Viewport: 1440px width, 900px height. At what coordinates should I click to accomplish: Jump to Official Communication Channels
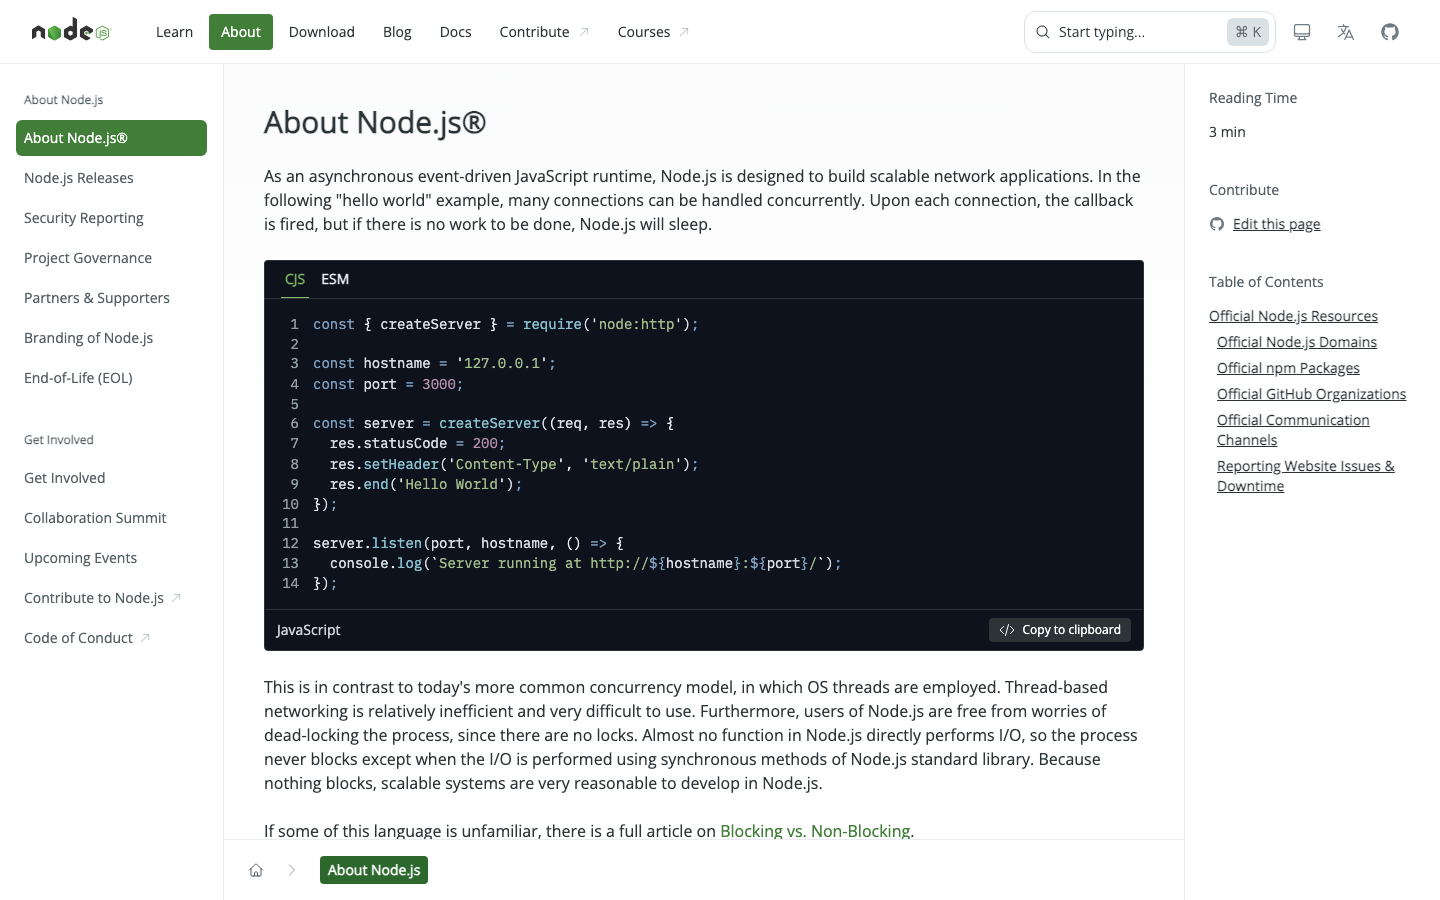tap(1293, 430)
